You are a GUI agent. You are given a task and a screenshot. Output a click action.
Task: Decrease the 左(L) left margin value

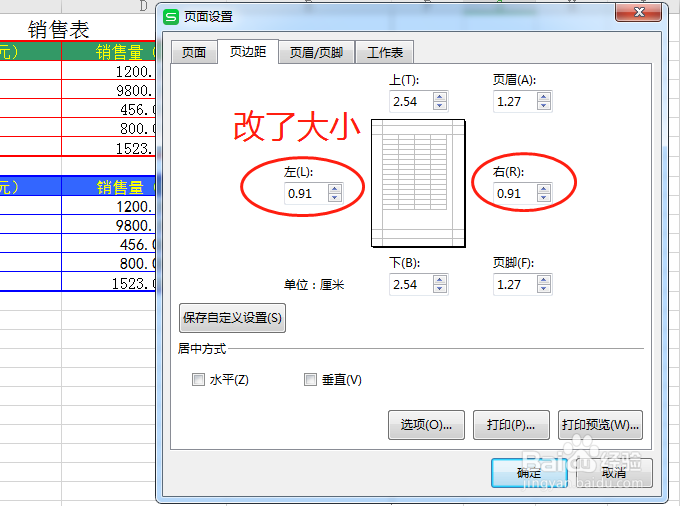(334, 198)
